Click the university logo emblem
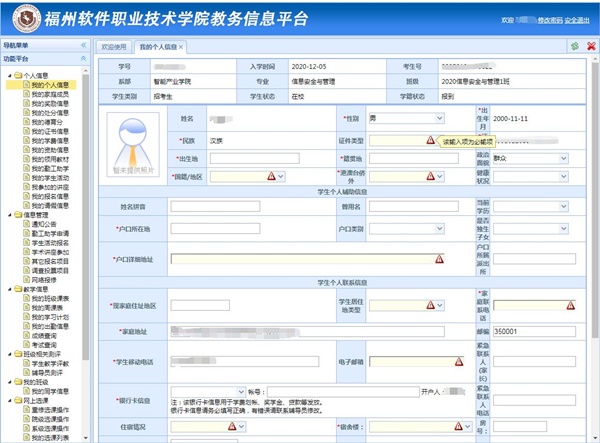The image size is (600, 443). 22,17
